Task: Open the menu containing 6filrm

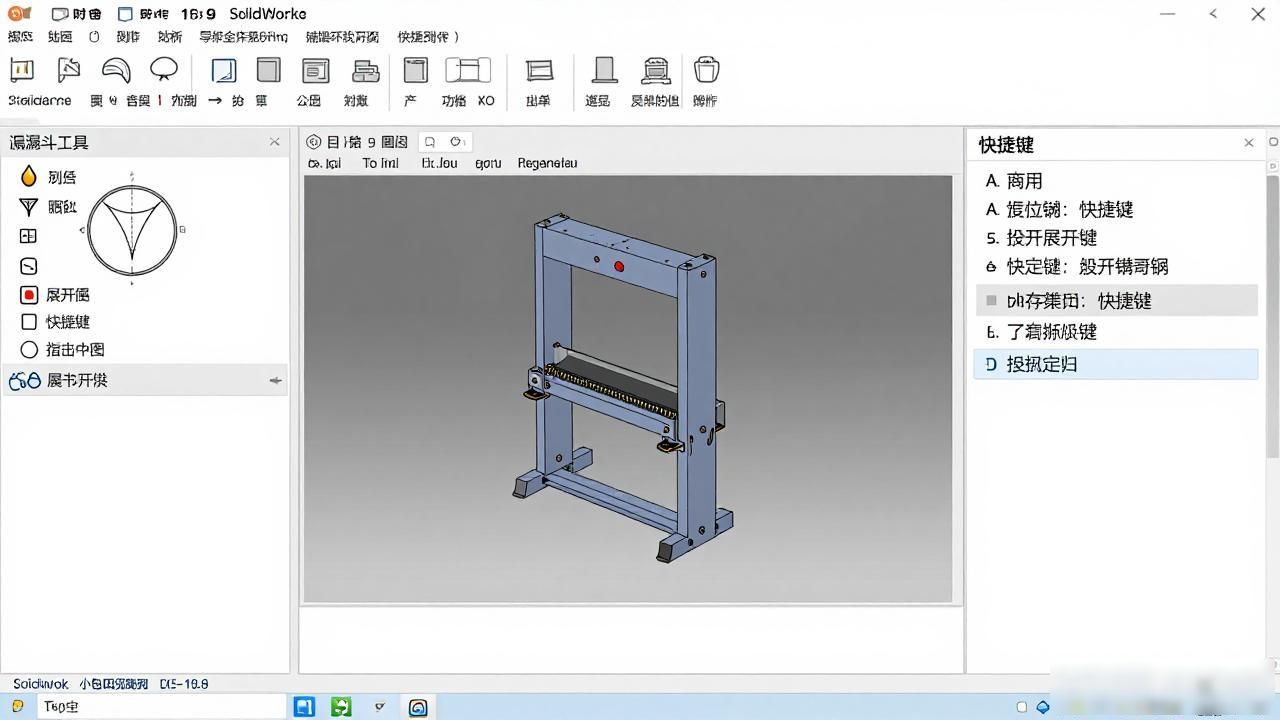Action: tap(243, 37)
